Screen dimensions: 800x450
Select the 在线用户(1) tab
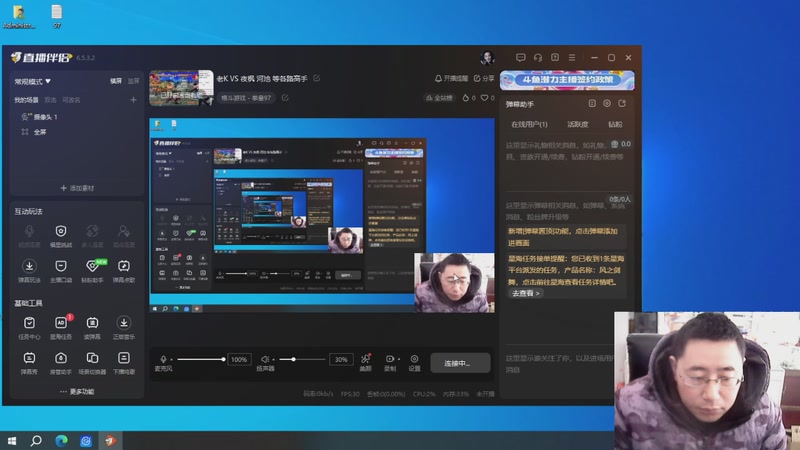(529, 124)
